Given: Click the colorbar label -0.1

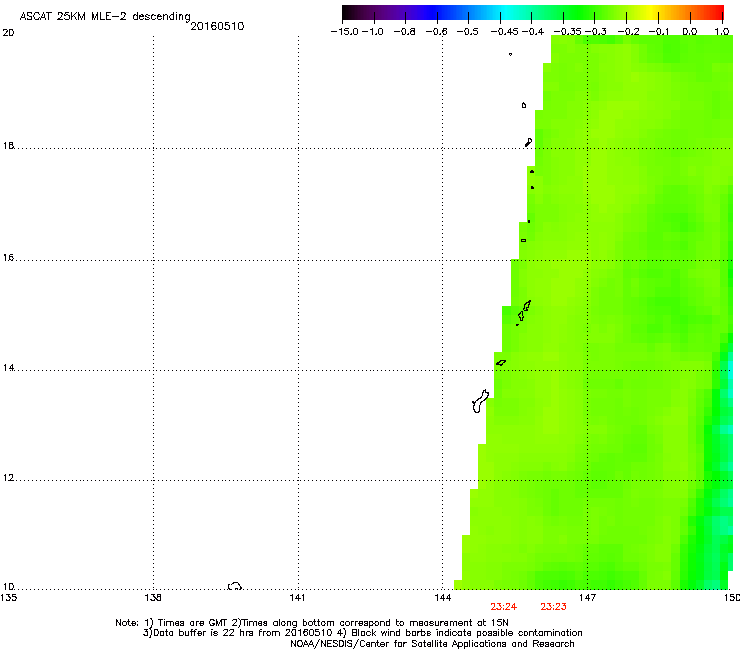Looking at the screenshot, I should [659, 32].
